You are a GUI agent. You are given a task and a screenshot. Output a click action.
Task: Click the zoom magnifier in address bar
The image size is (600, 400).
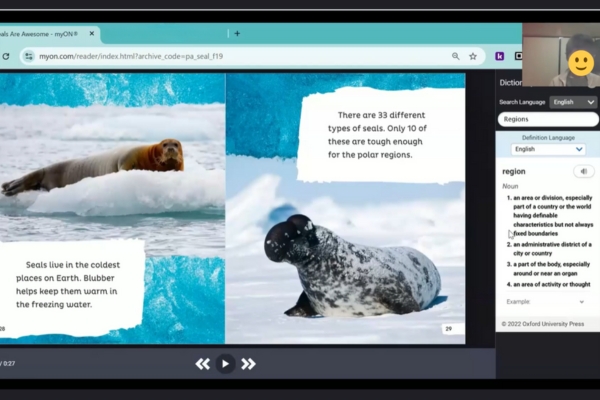click(x=456, y=57)
